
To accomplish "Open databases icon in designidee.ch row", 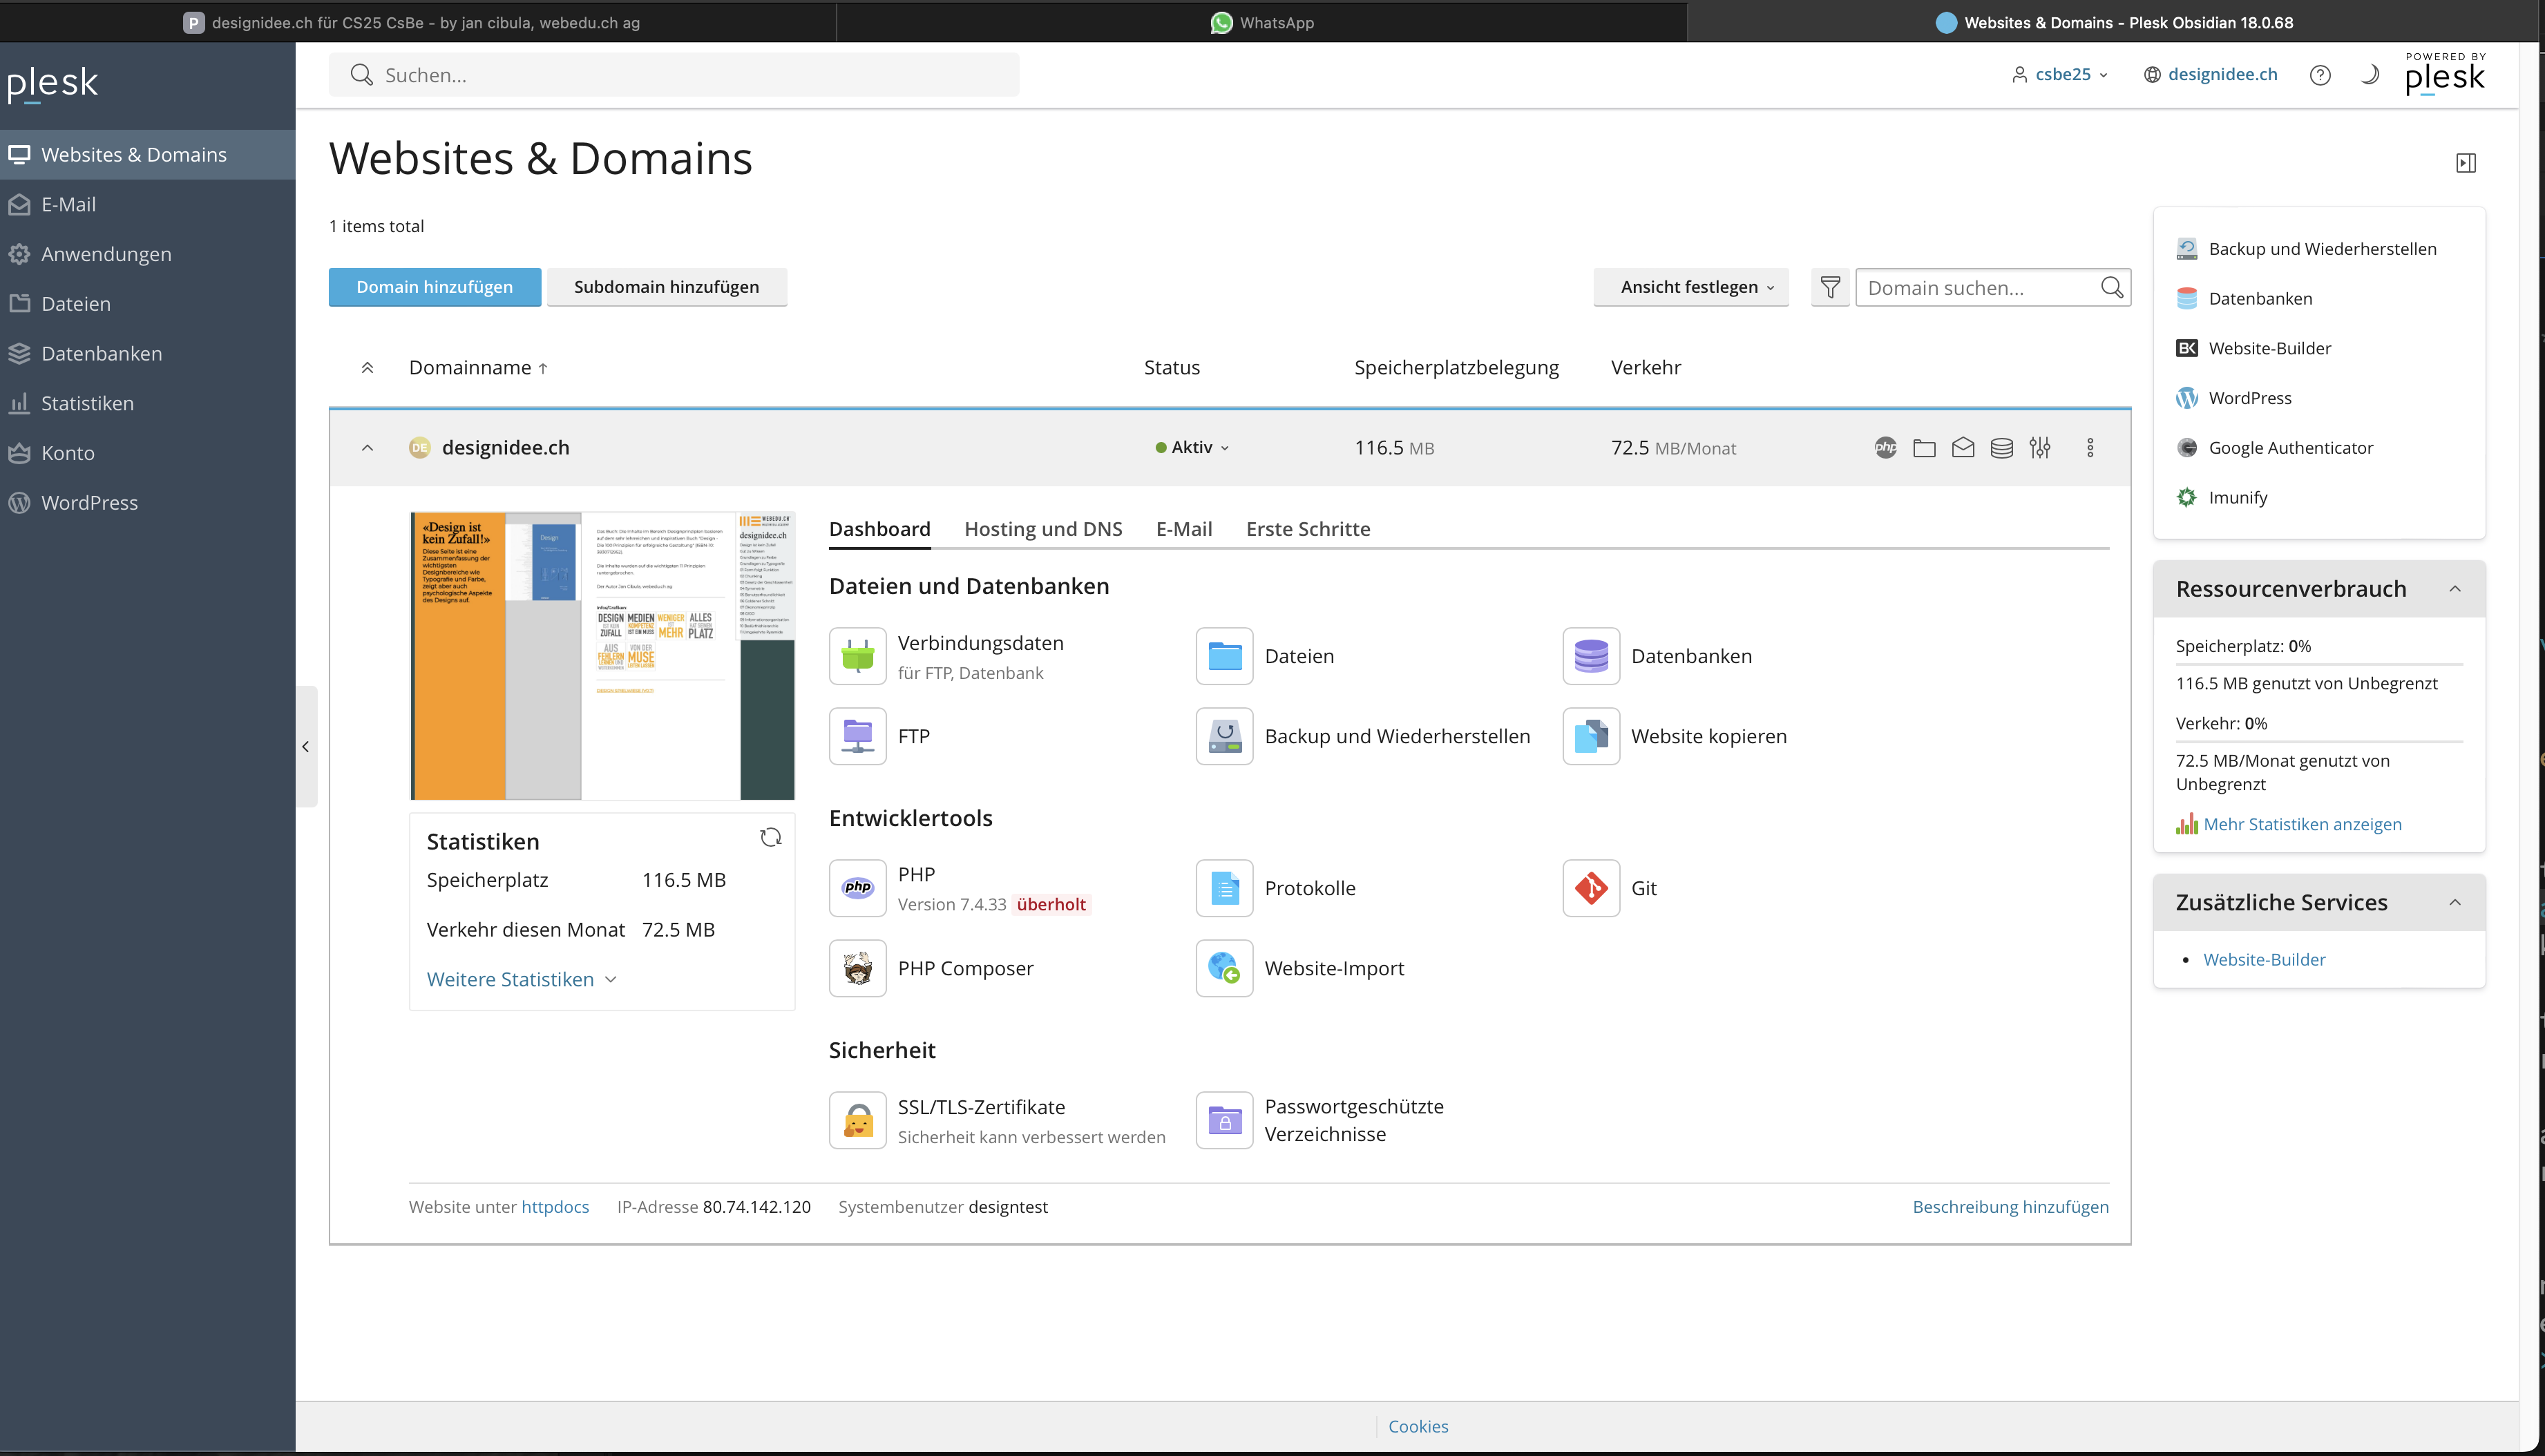I will point(2001,448).
